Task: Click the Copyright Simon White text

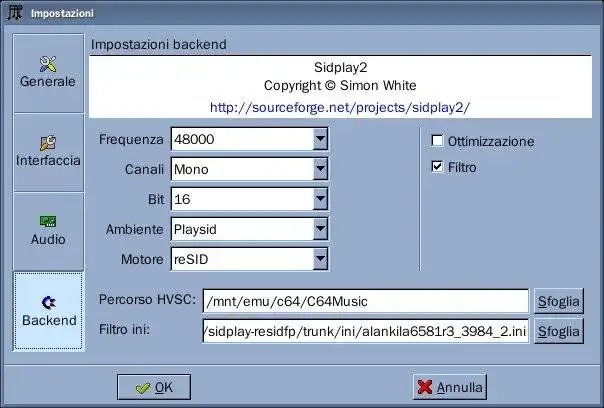Action: (340, 86)
